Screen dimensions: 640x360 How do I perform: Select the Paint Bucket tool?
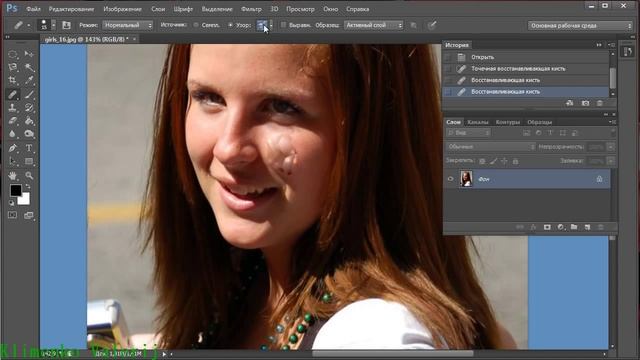coord(29,121)
